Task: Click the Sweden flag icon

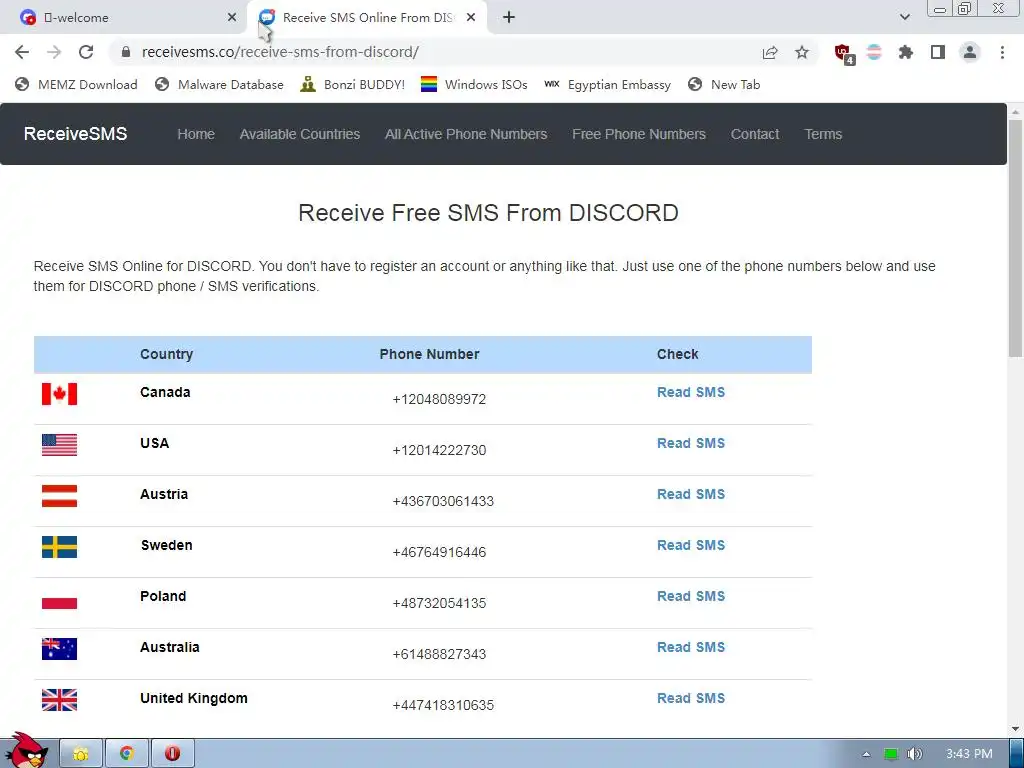Action: (x=59, y=547)
